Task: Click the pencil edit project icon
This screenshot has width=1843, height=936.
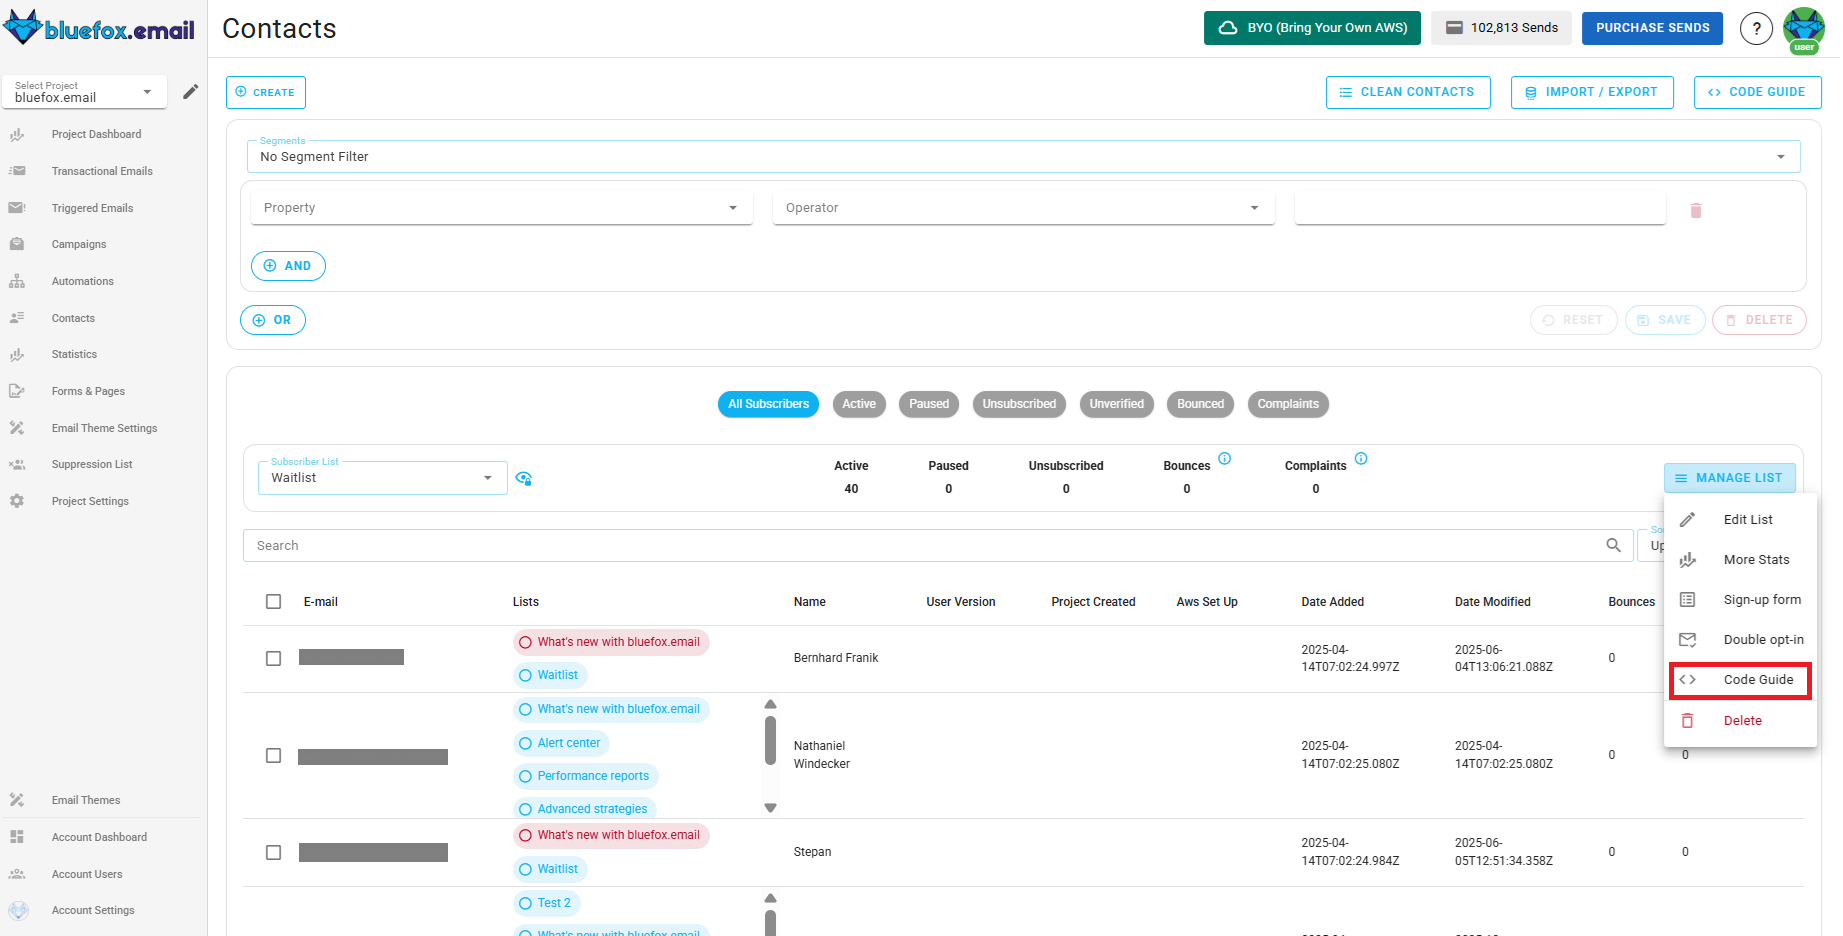Action: pos(190,92)
